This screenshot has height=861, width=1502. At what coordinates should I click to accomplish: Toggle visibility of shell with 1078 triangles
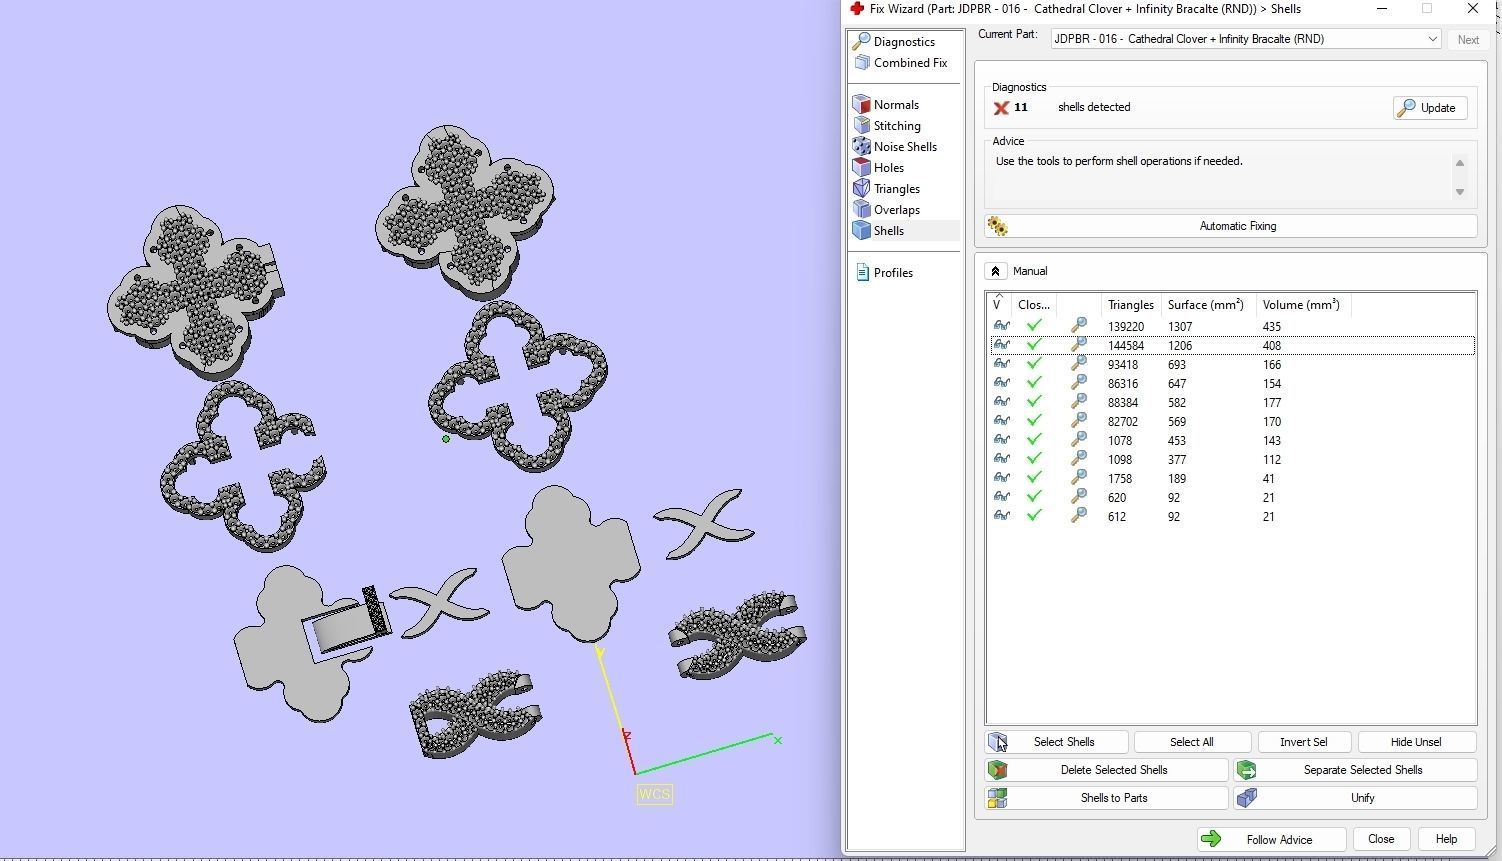pyautogui.click(x=1001, y=440)
